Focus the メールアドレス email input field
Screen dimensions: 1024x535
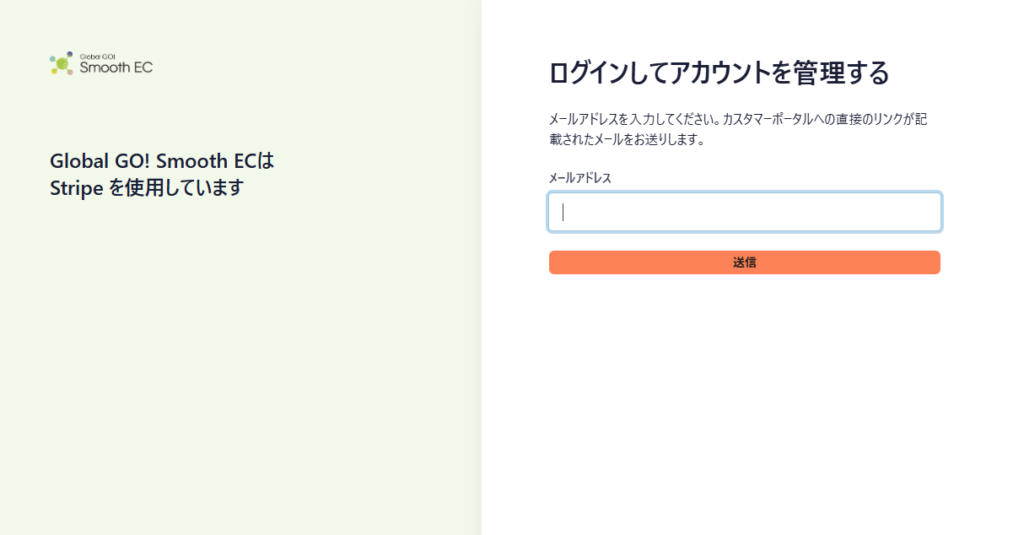click(744, 212)
